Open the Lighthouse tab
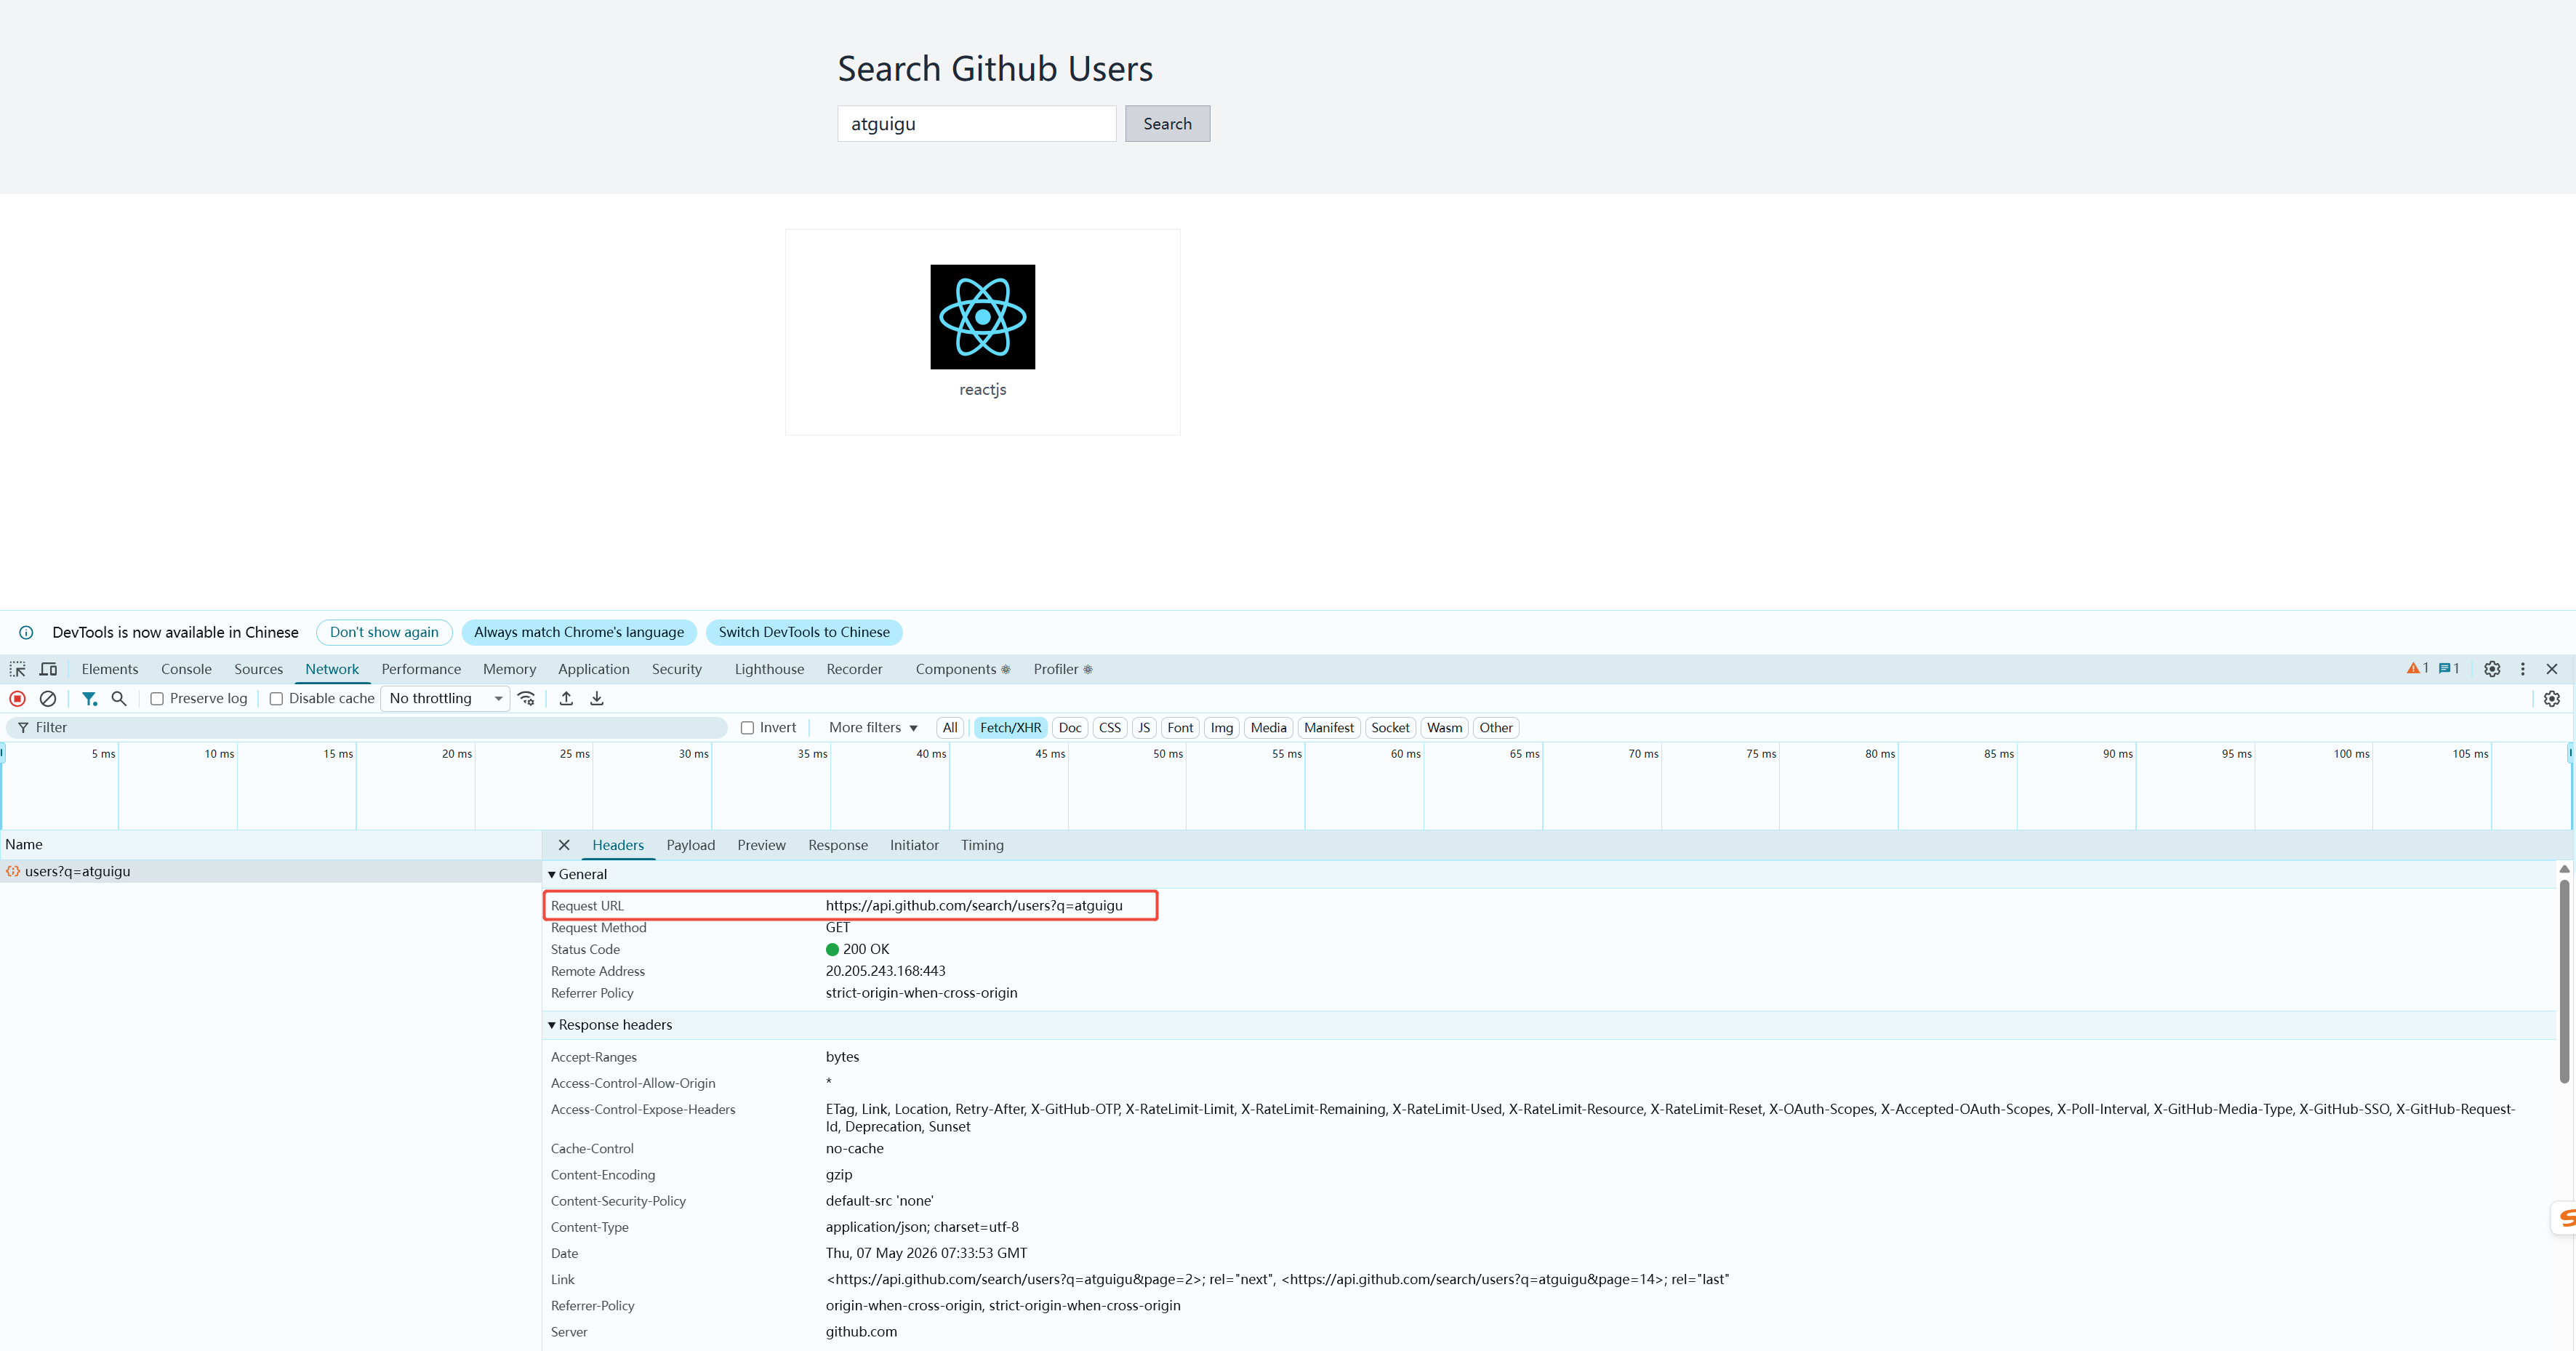This screenshot has width=2576, height=1351. (769, 669)
